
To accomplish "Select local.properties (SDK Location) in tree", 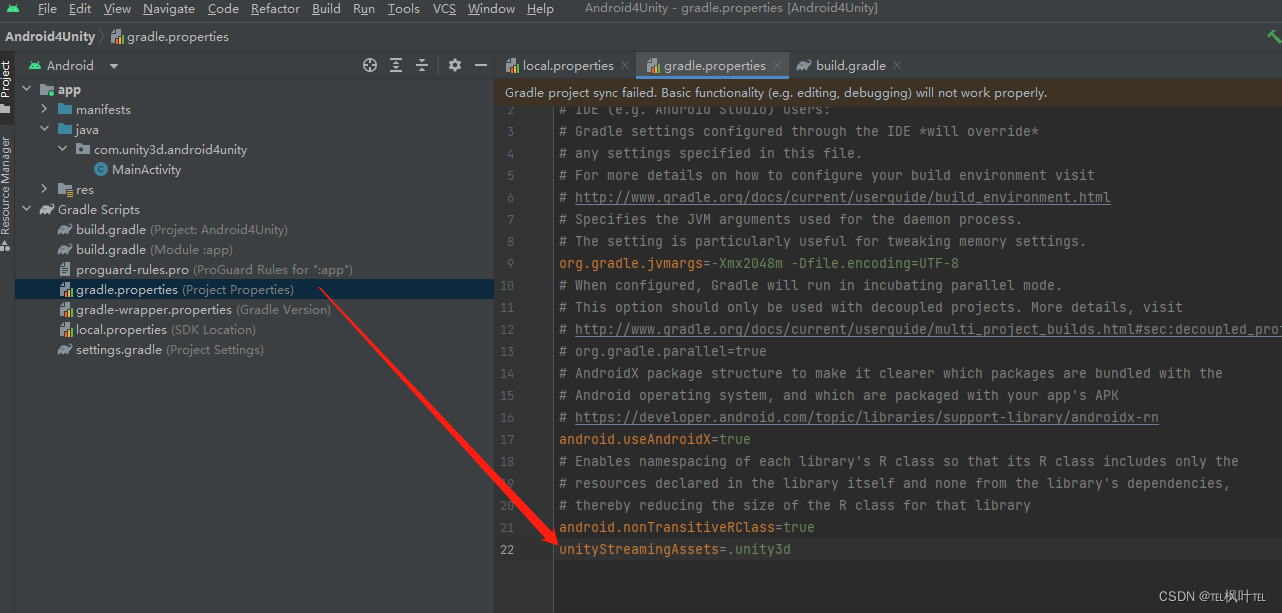I will pyautogui.click(x=165, y=329).
